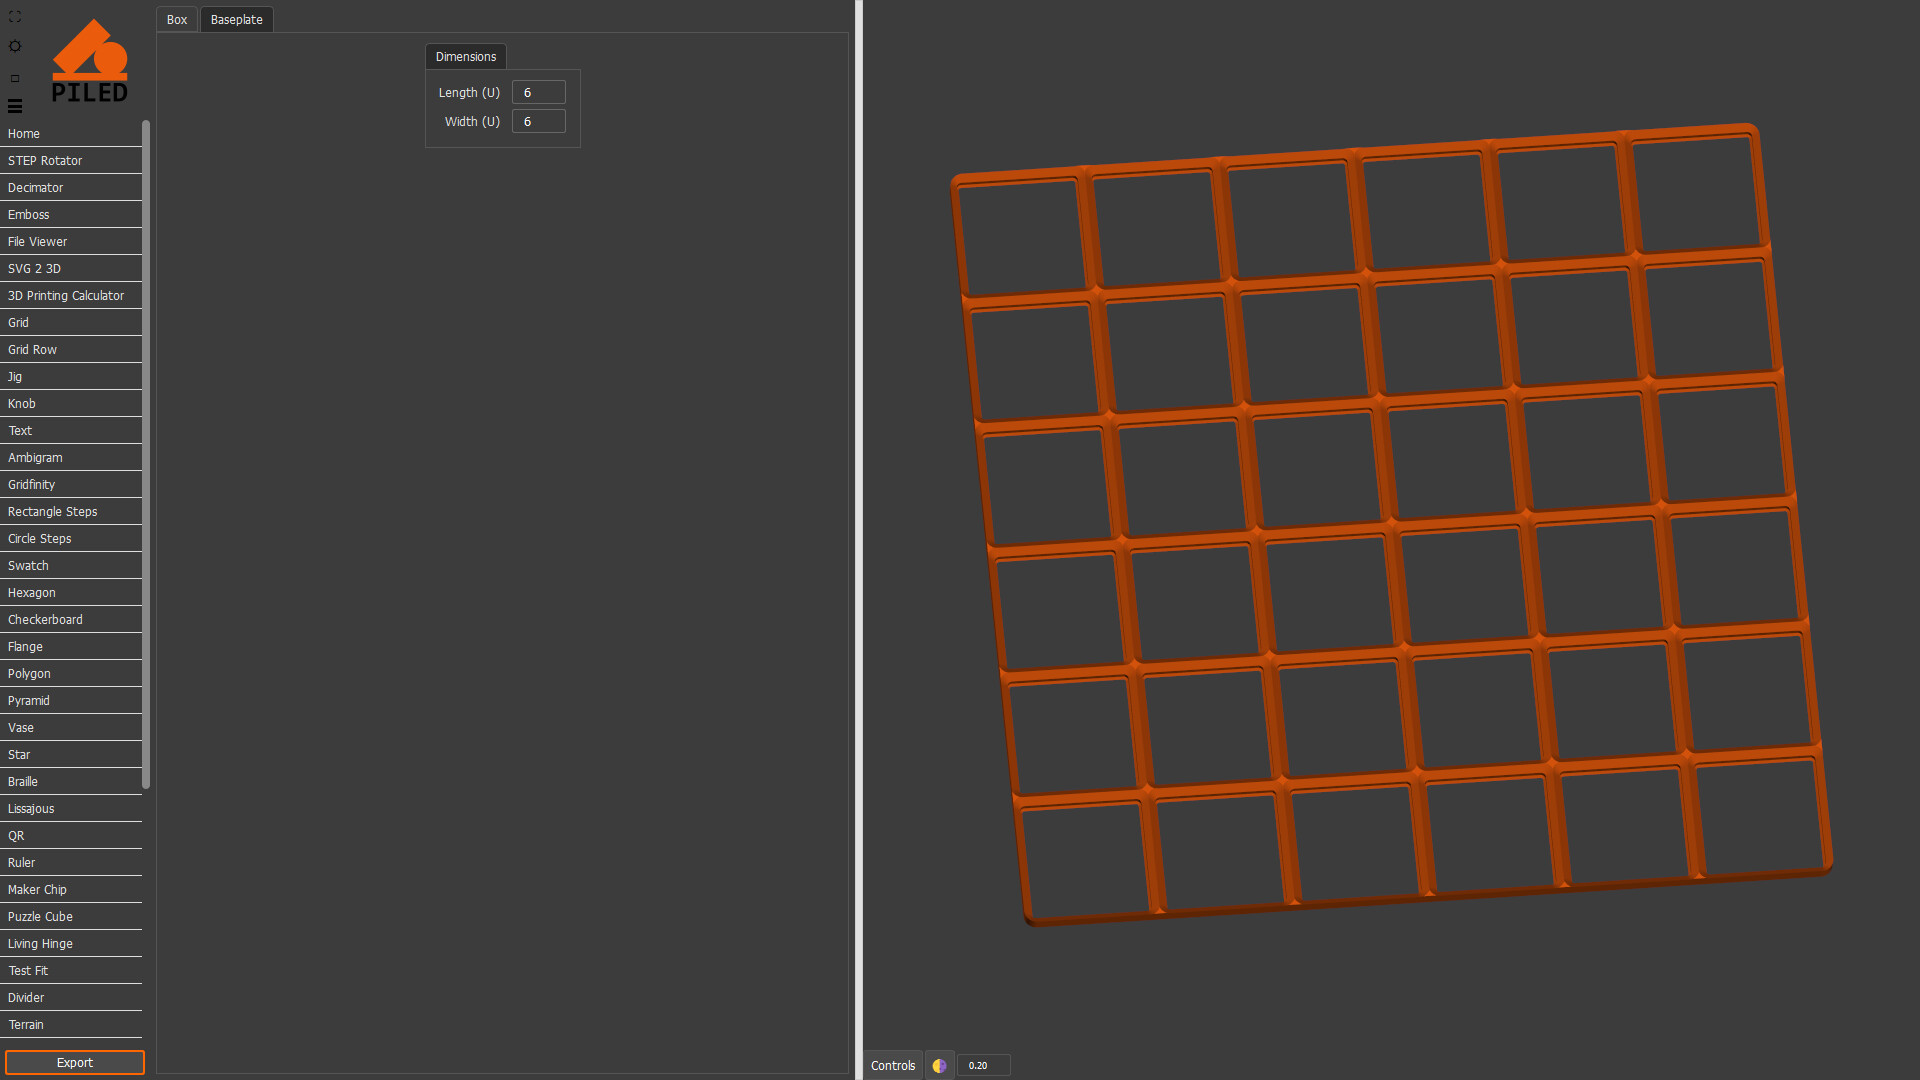Click the 0.20 value field
The width and height of the screenshot is (1920, 1080).
click(982, 1066)
